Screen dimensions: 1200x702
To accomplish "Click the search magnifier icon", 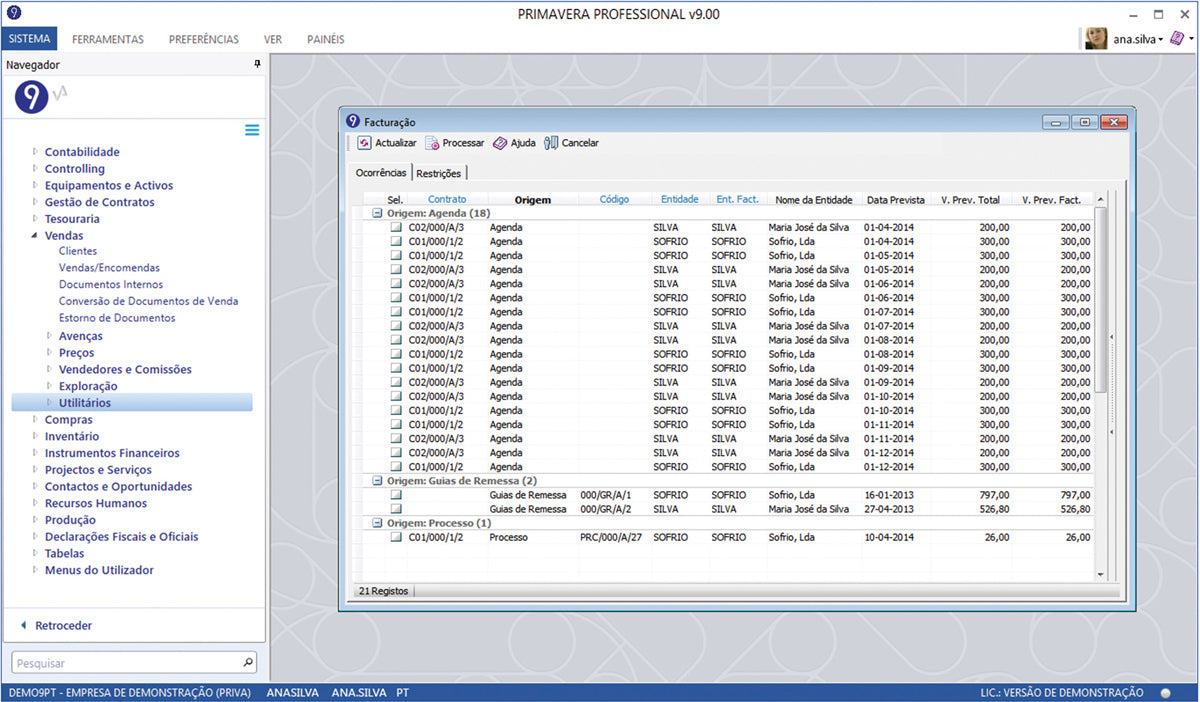I will pos(248,662).
